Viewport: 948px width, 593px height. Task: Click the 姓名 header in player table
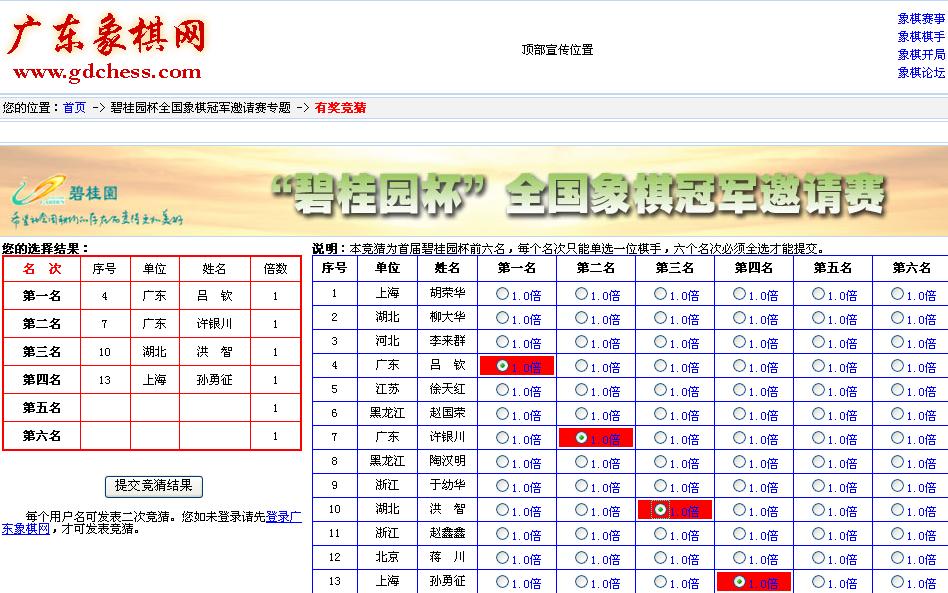coord(447,268)
